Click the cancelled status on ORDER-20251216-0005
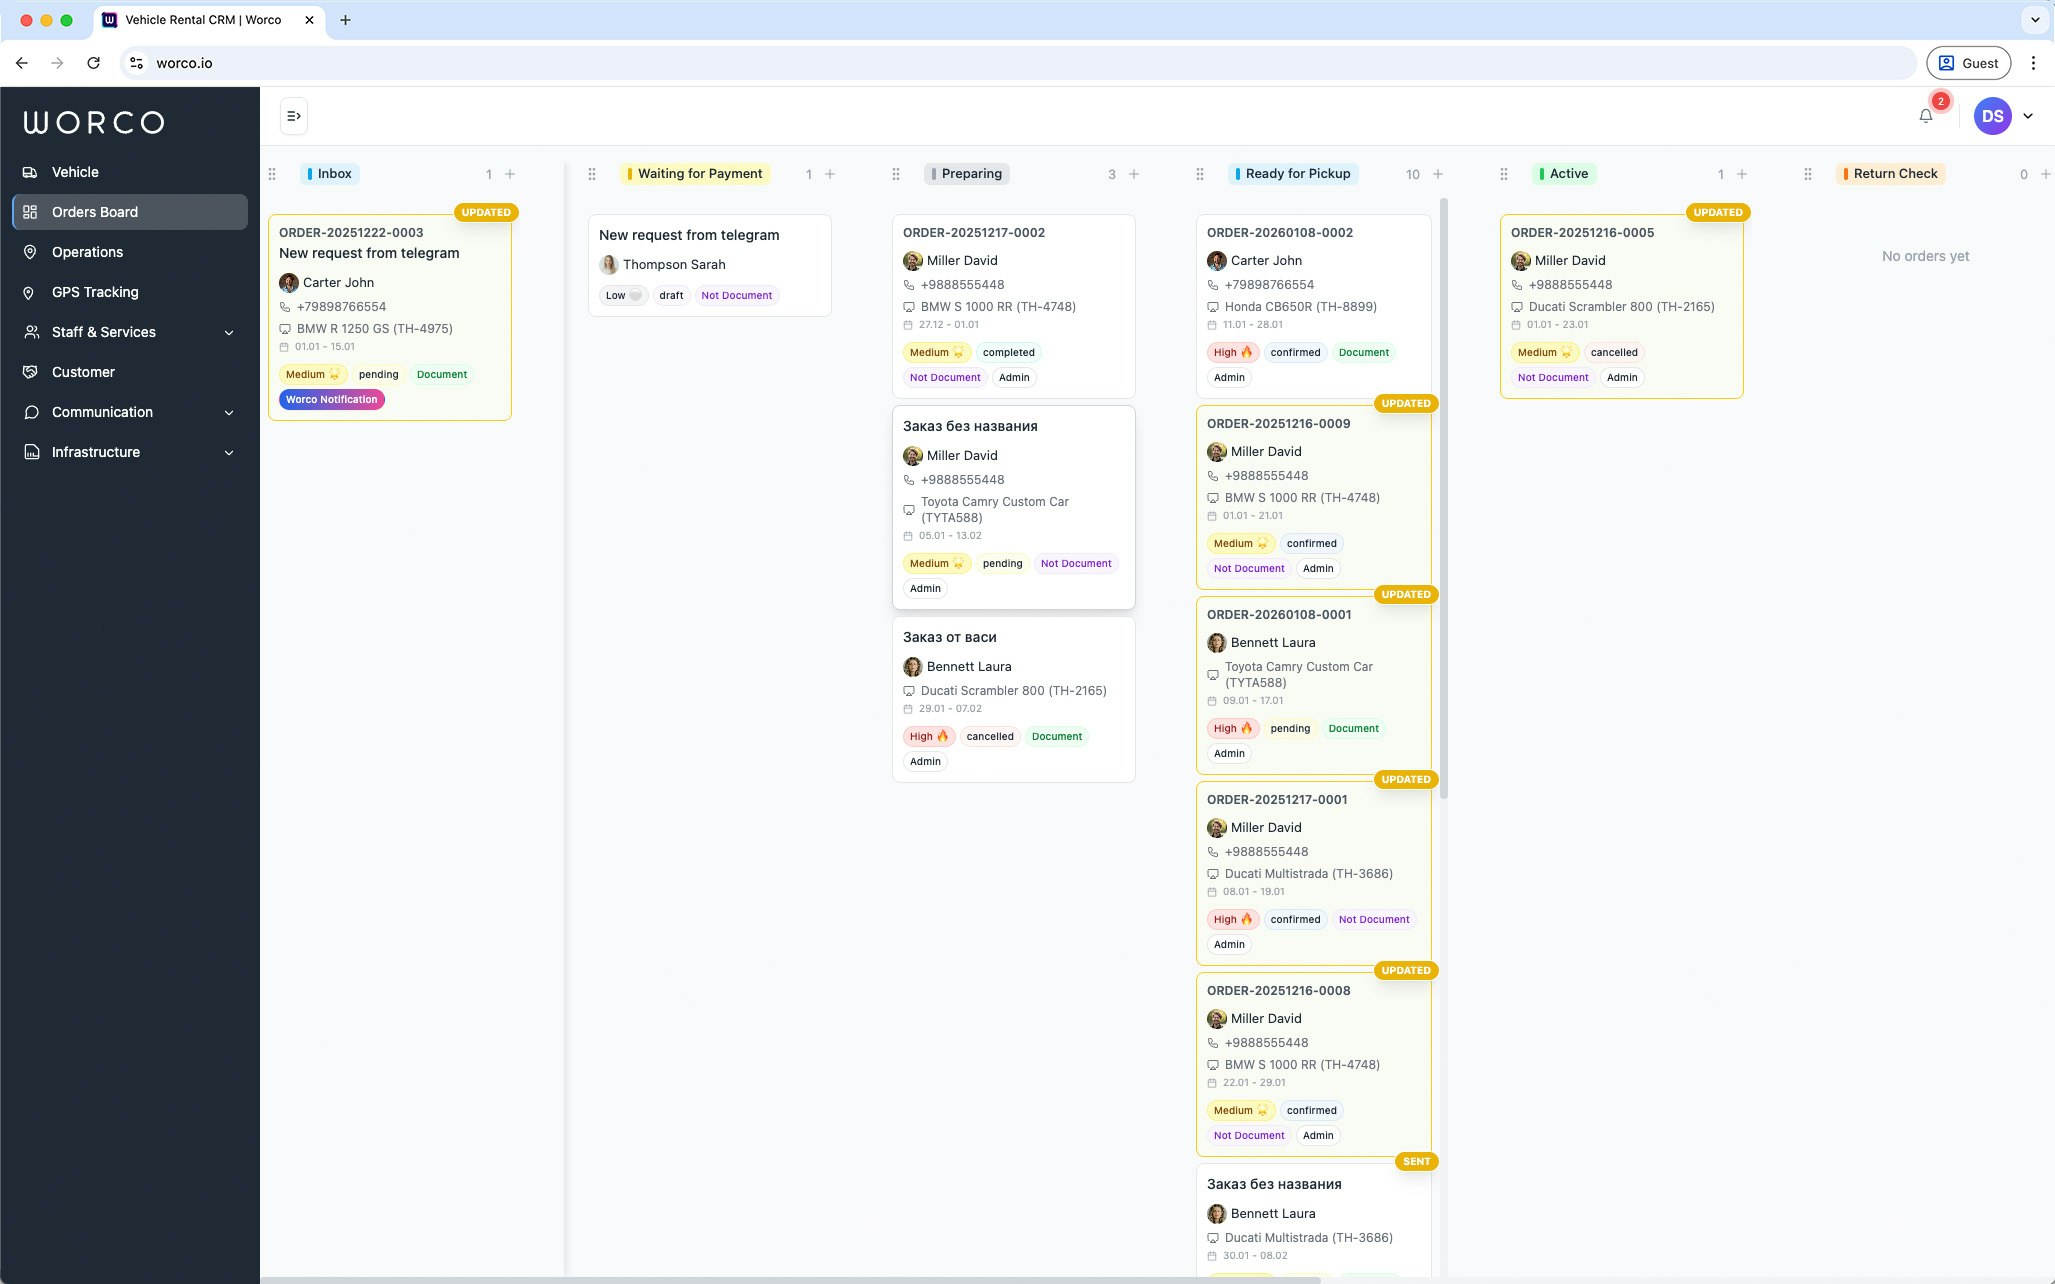This screenshot has width=2055, height=1284. point(1613,352)
